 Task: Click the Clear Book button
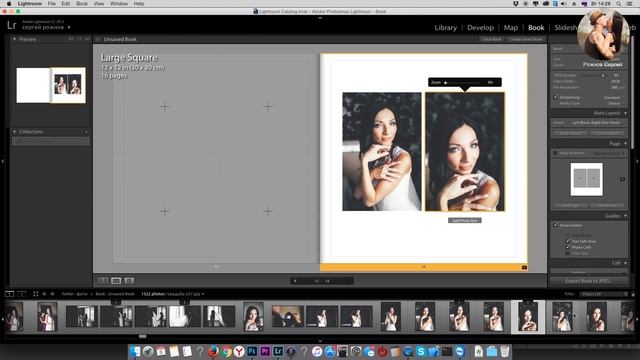(x=491, y=39)
